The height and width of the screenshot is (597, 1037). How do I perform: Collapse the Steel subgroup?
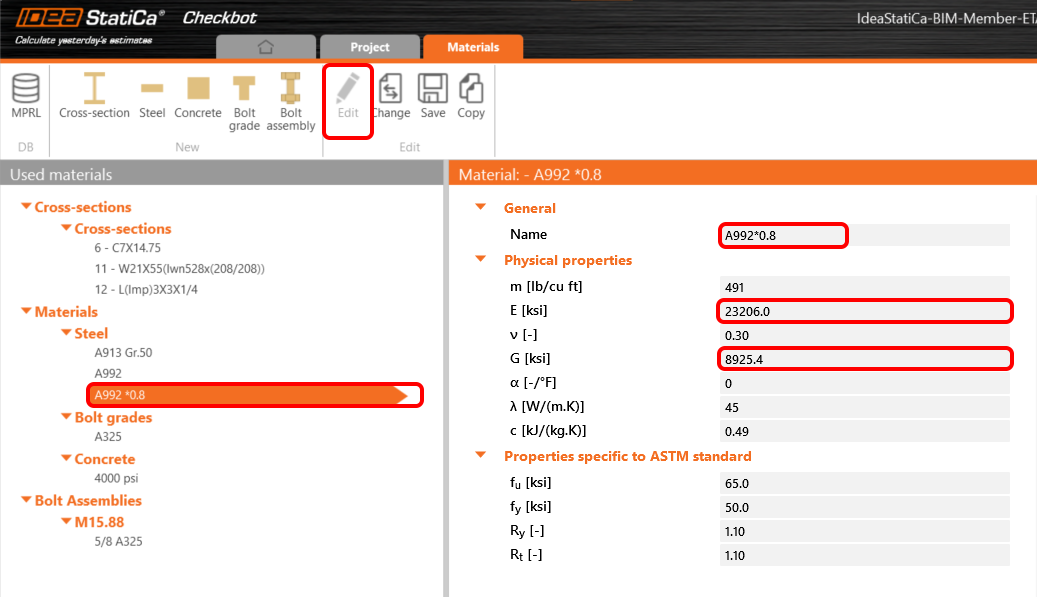tap(66, 333)
